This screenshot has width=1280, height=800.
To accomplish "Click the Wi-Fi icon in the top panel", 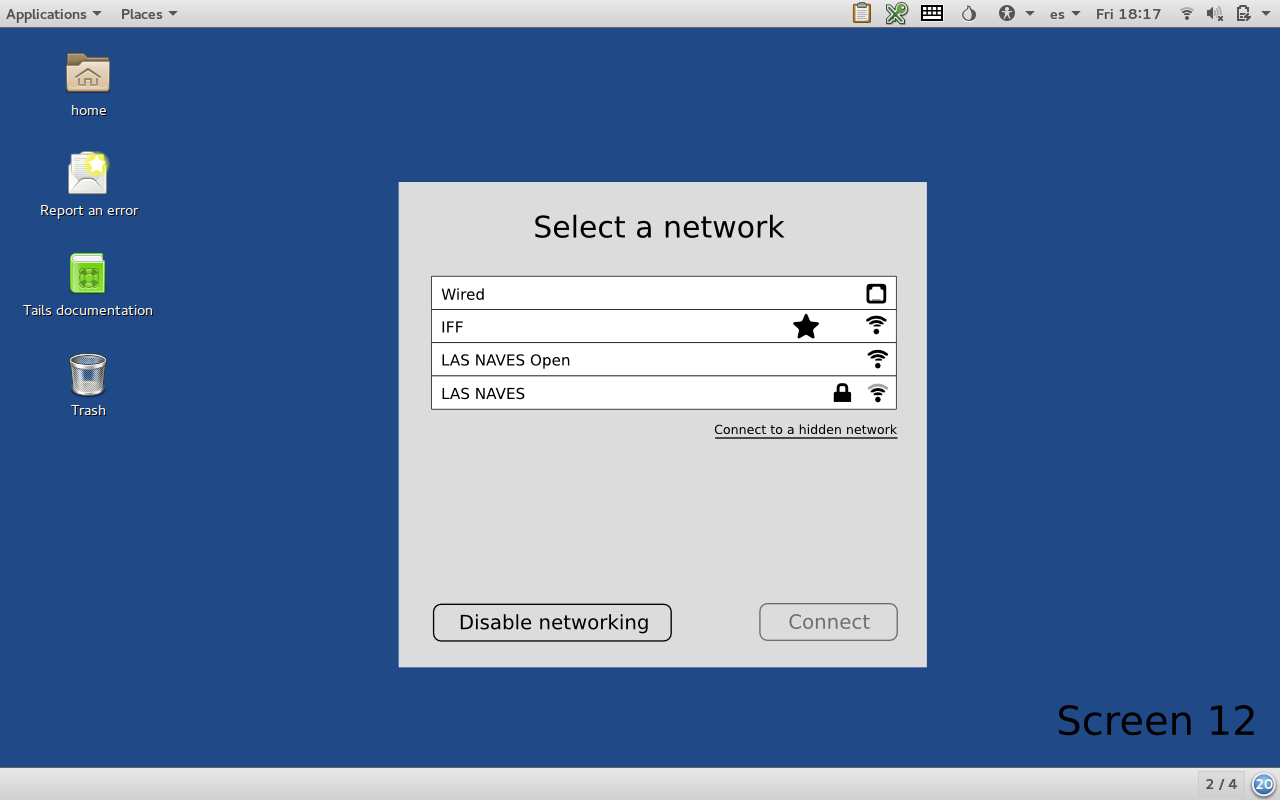I will click(1187, 13).
